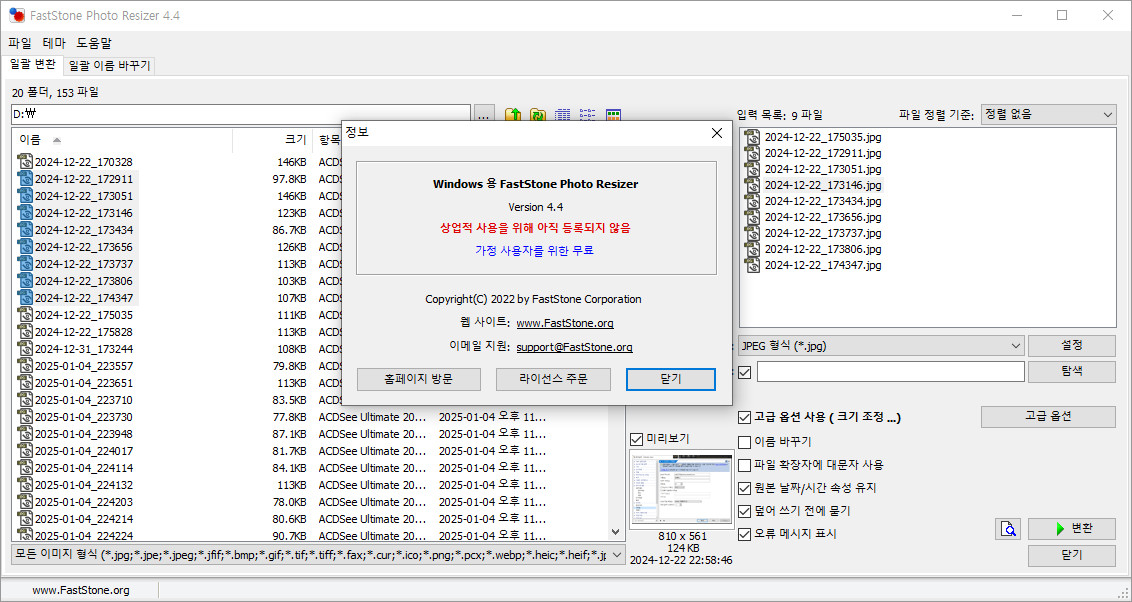Screen dimensions: 1132x602
Task: Click icon of 2024-12-22_173434.jpg in input list
Action: pyautogui.click(x=753, y=201)
